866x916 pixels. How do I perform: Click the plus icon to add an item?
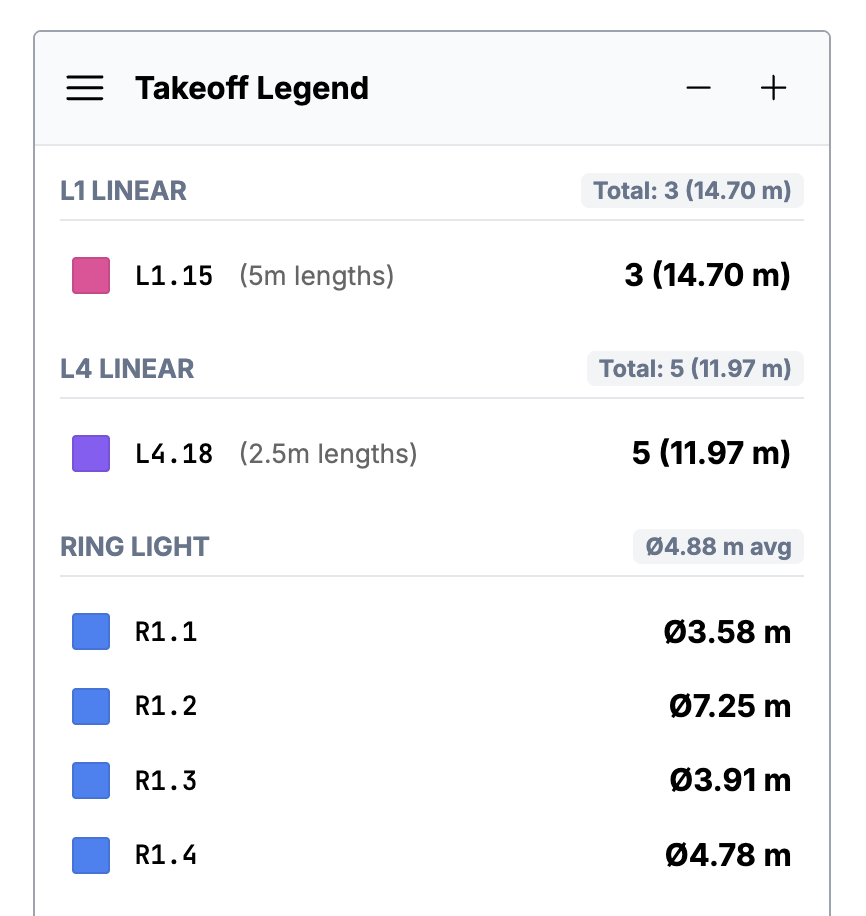pyautogui.click(x=773, y=88)
